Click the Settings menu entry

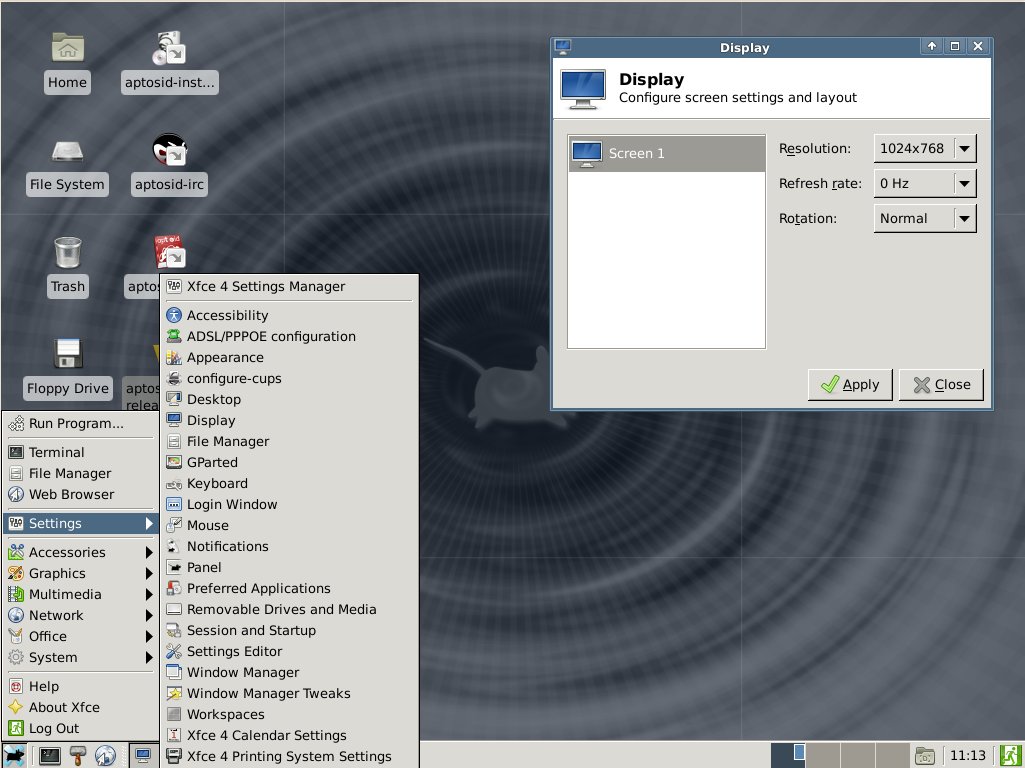tap(80, 524)
